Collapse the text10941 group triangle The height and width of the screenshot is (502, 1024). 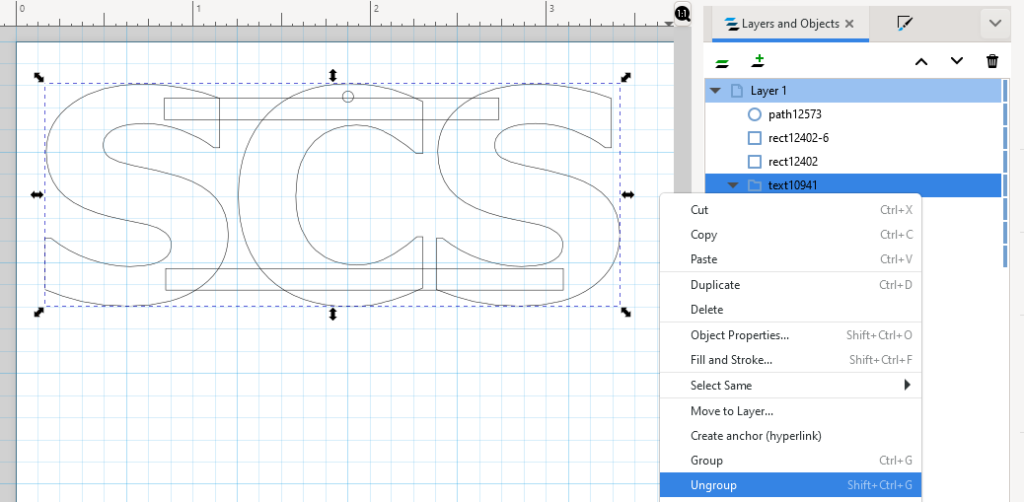(x=733, y=185)
